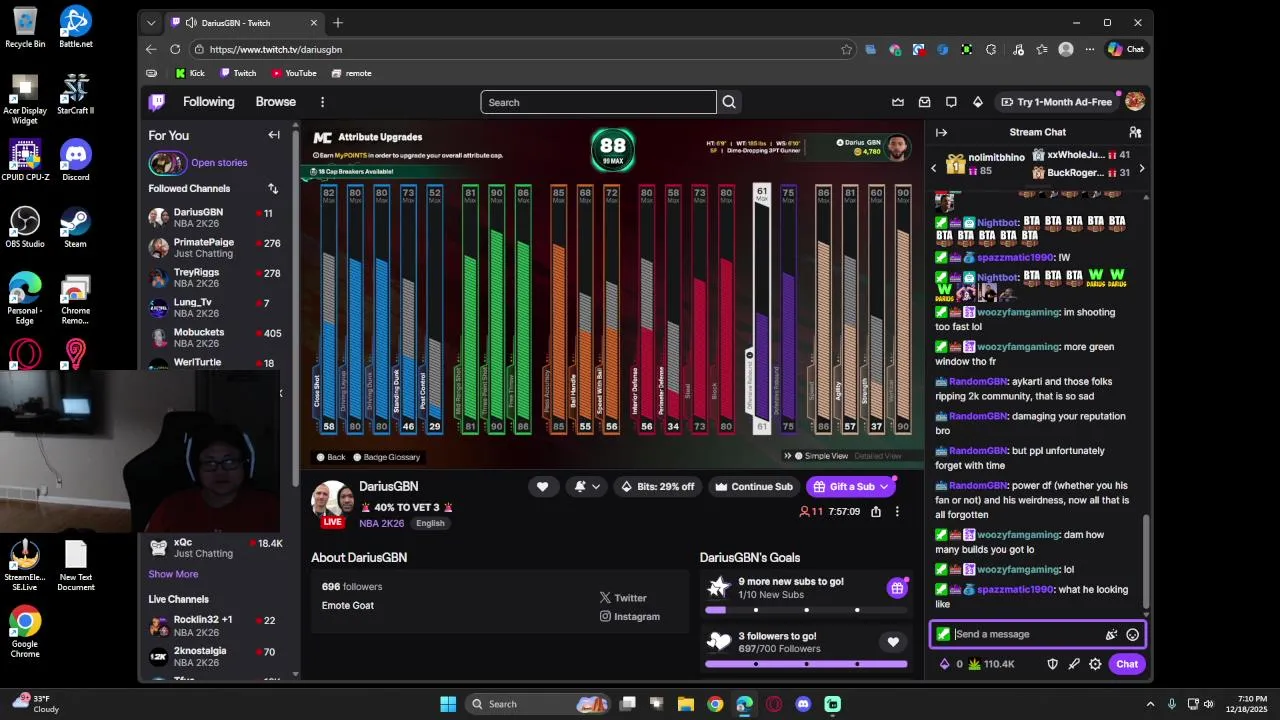The height and width of the screenshot is (720, 1280).
Task: Click Try 1-Month Ad-Free button
Action: [1056, 102]
